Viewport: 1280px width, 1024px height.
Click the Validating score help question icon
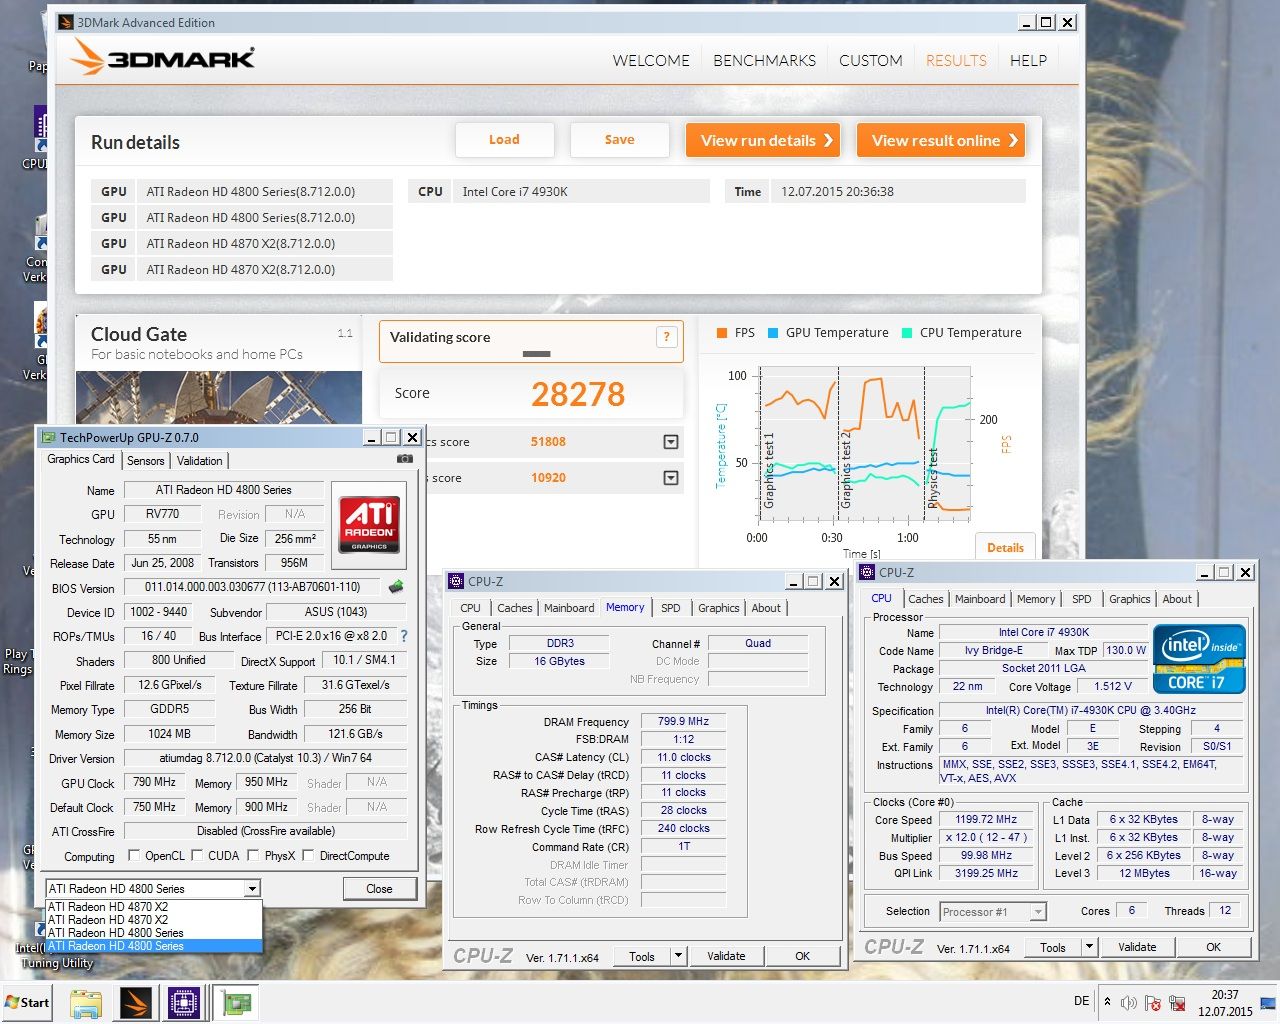pyautogui.click(x=666, y=337)
